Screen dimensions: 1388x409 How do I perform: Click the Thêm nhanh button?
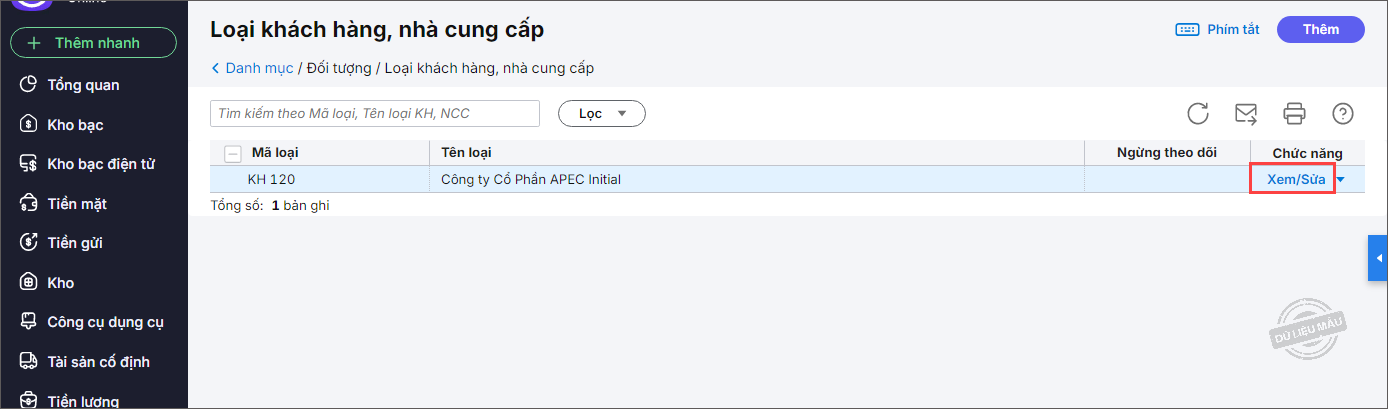coord(93,43)
